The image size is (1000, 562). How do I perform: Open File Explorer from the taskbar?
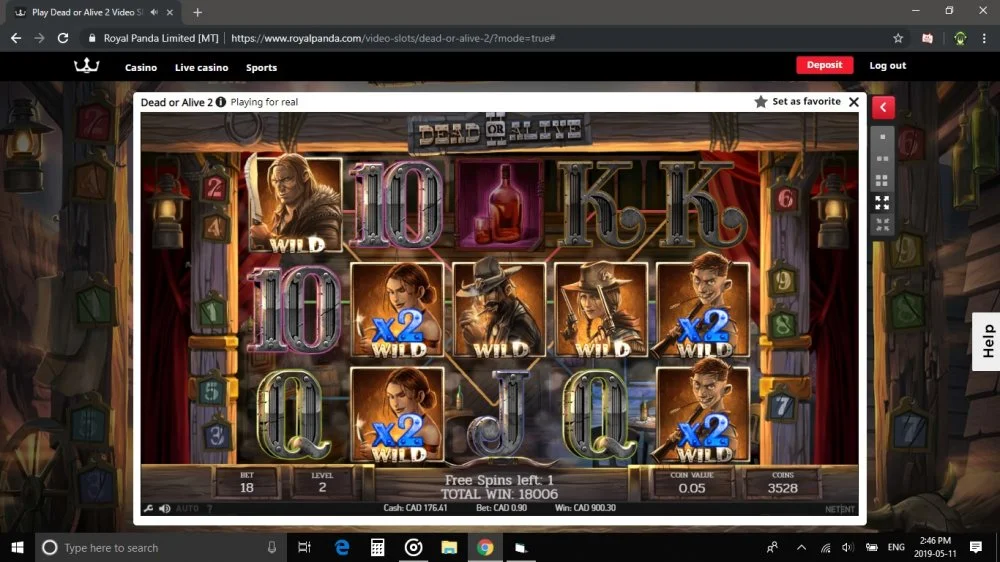[449, 547]
